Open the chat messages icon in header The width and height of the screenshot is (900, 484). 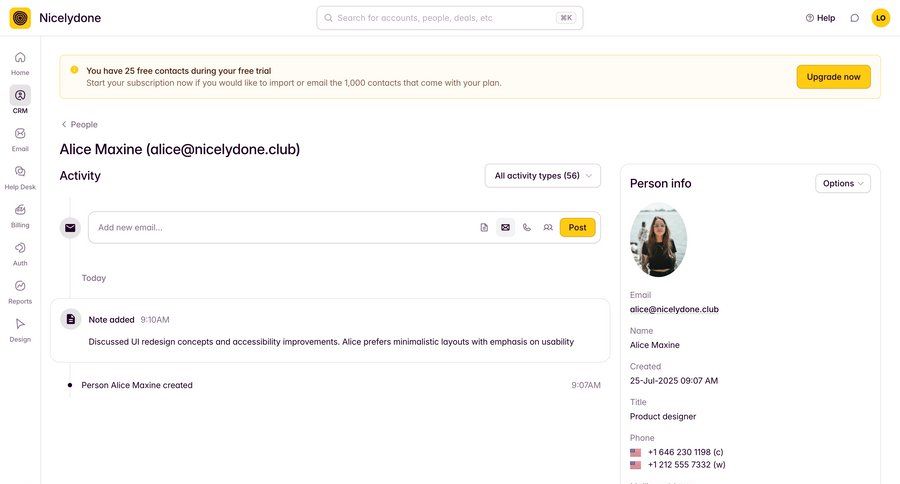click(x=854, y=18)
